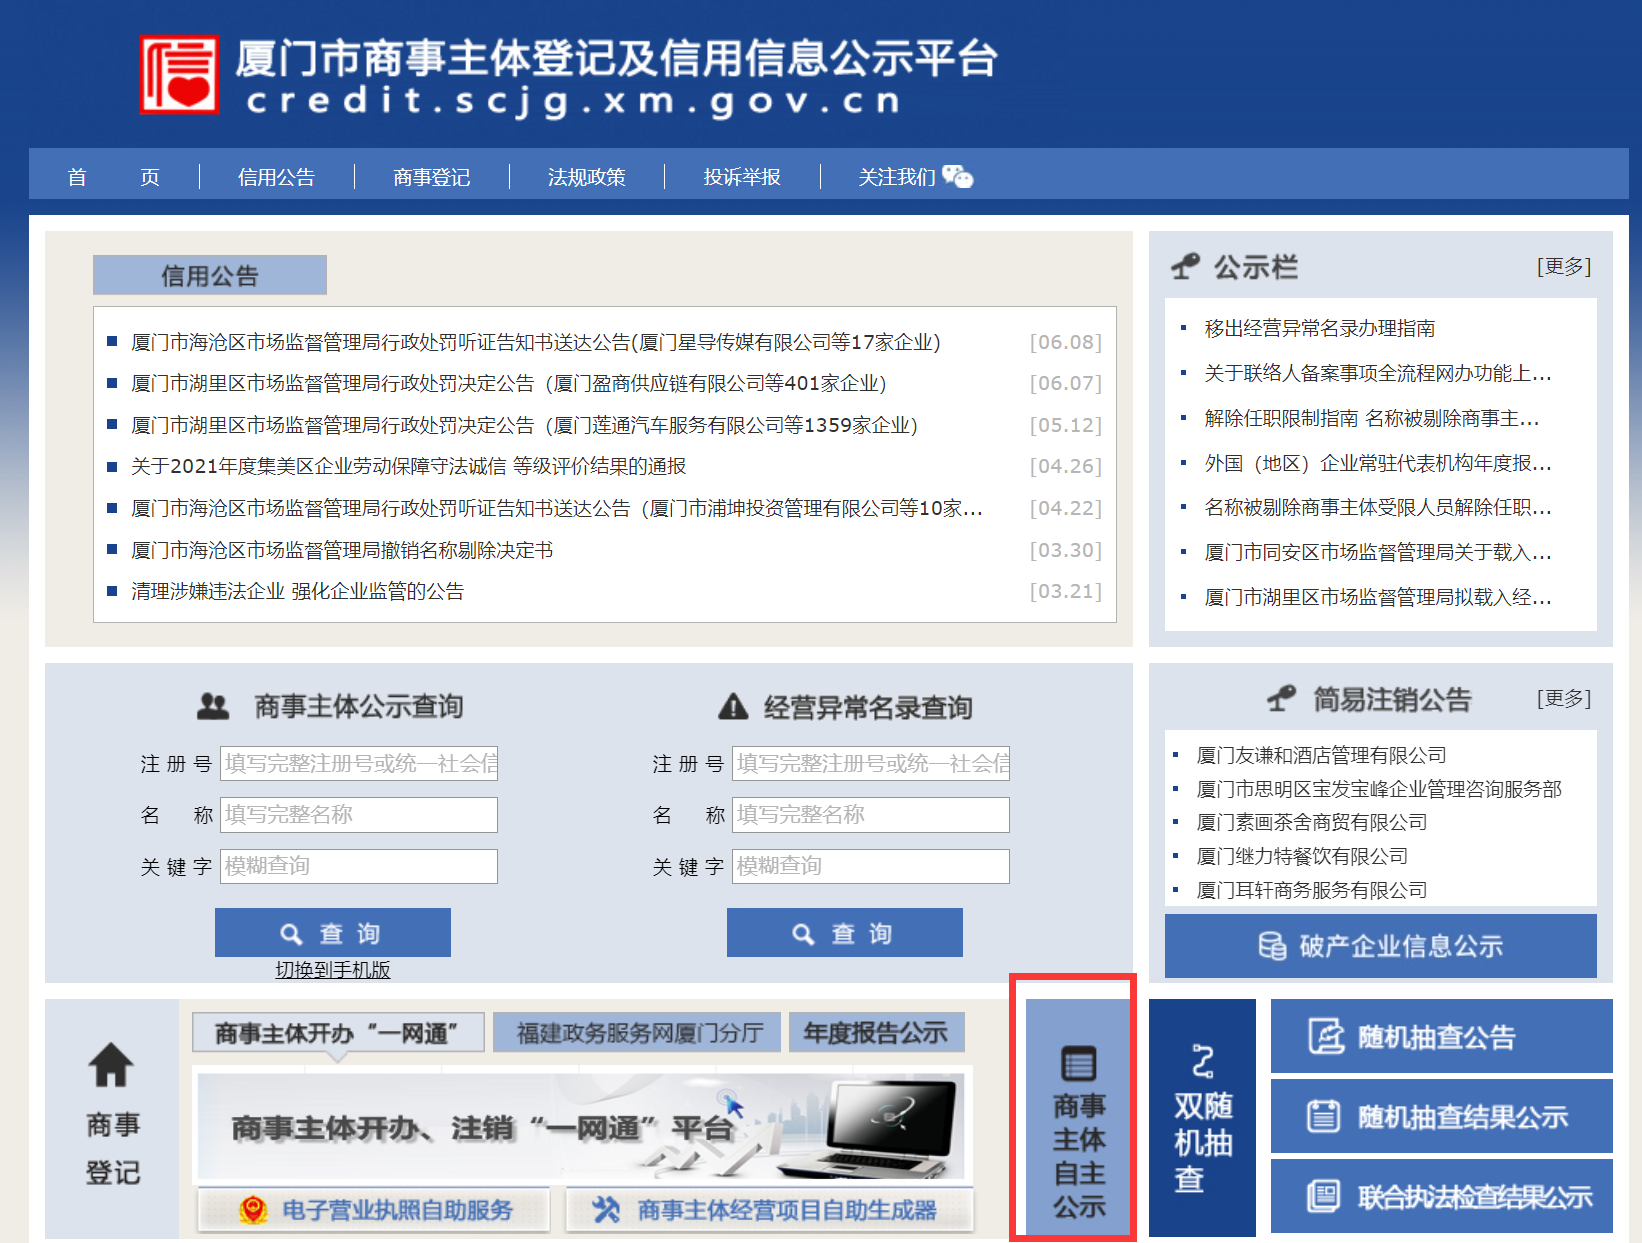1642x1243 pixels.
Task: Open the 商事登记 navigation menu
Action: pos(432,177)
